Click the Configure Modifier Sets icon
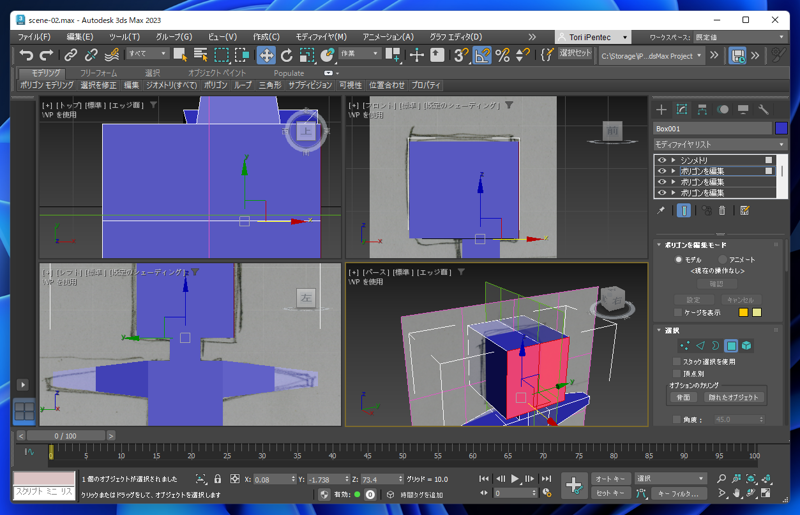This screenshot has width=800, height=515. [745, 210]
